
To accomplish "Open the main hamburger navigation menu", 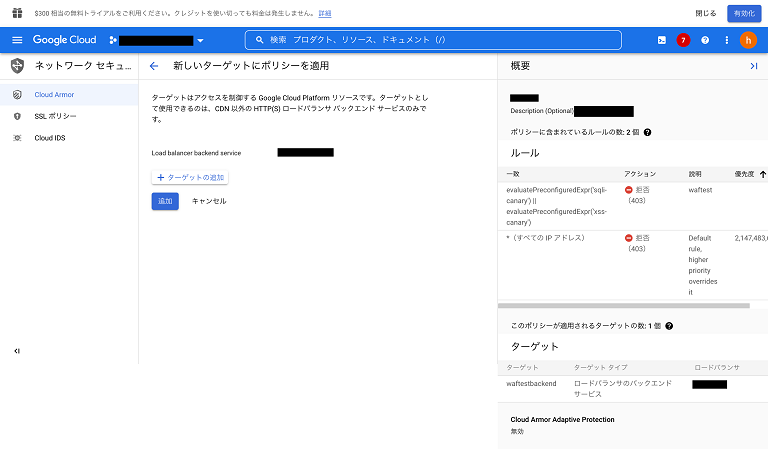I will point(17,40).
